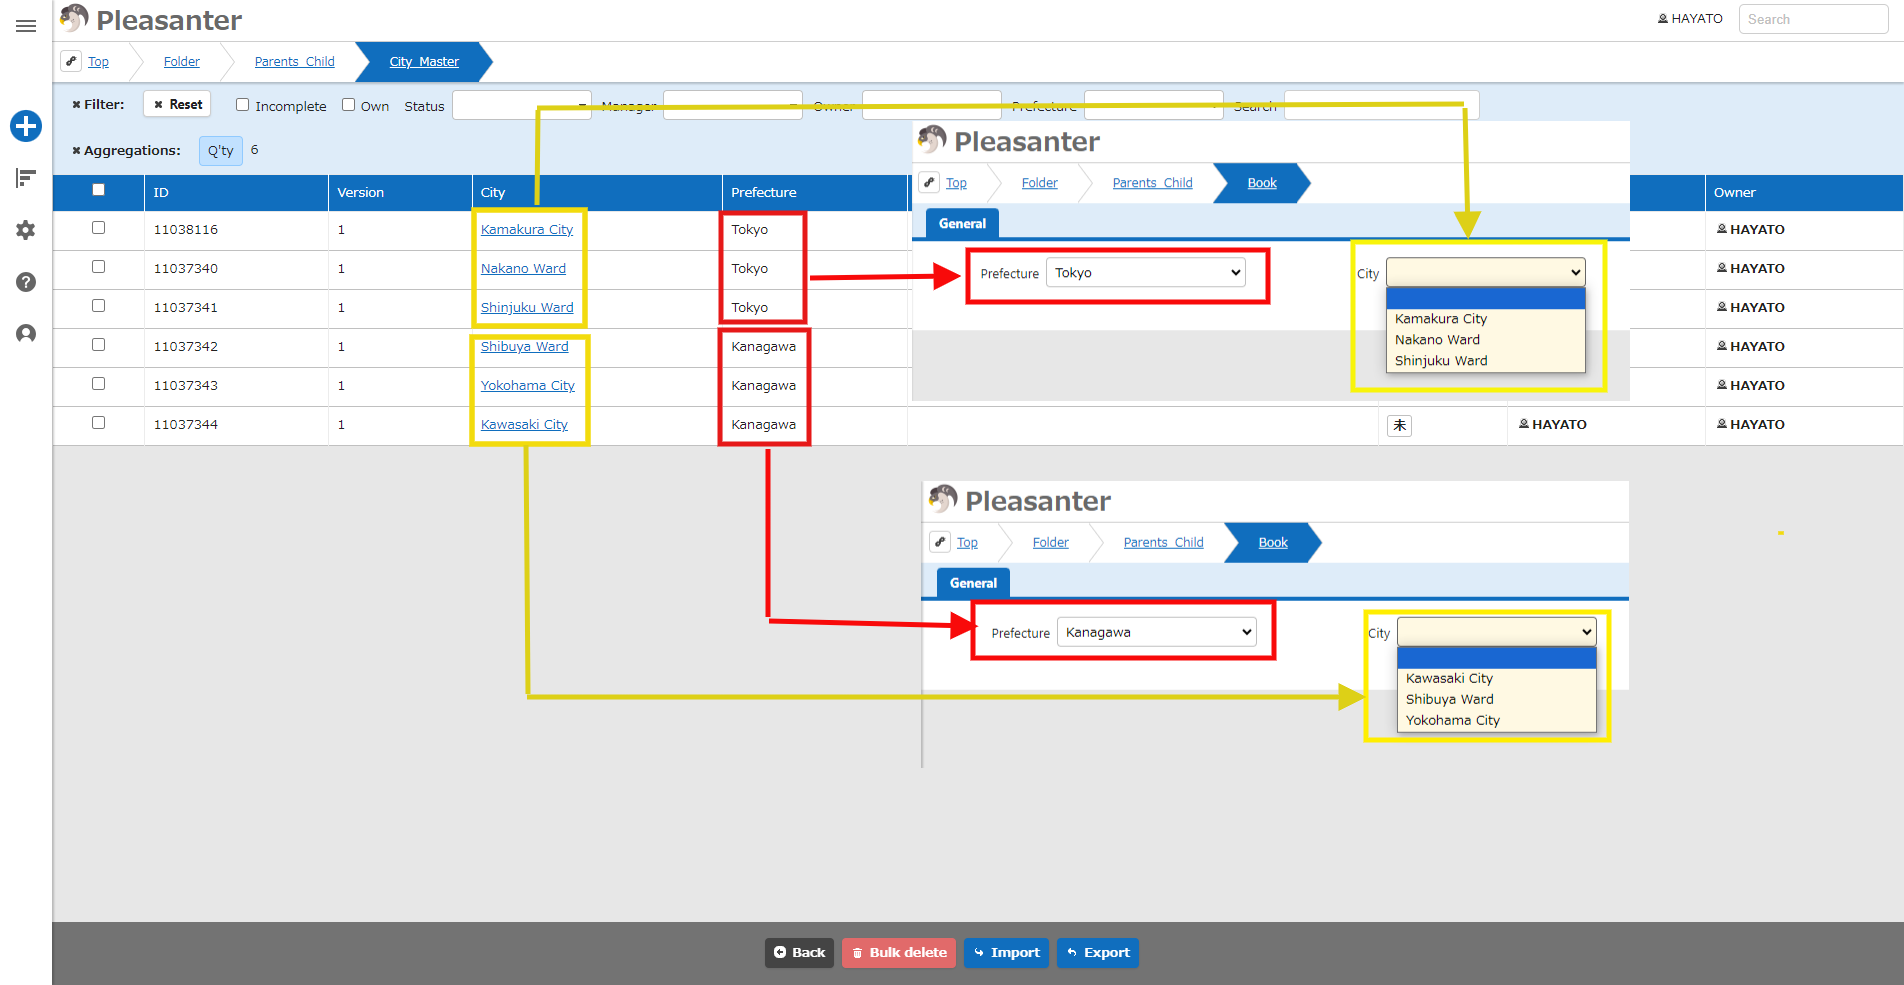Image resolution: width=1904 pixels, height=985 pixels.
Task: Click the incomplete status icon in Kawasaki row
Action: (x=1400, y=425)
